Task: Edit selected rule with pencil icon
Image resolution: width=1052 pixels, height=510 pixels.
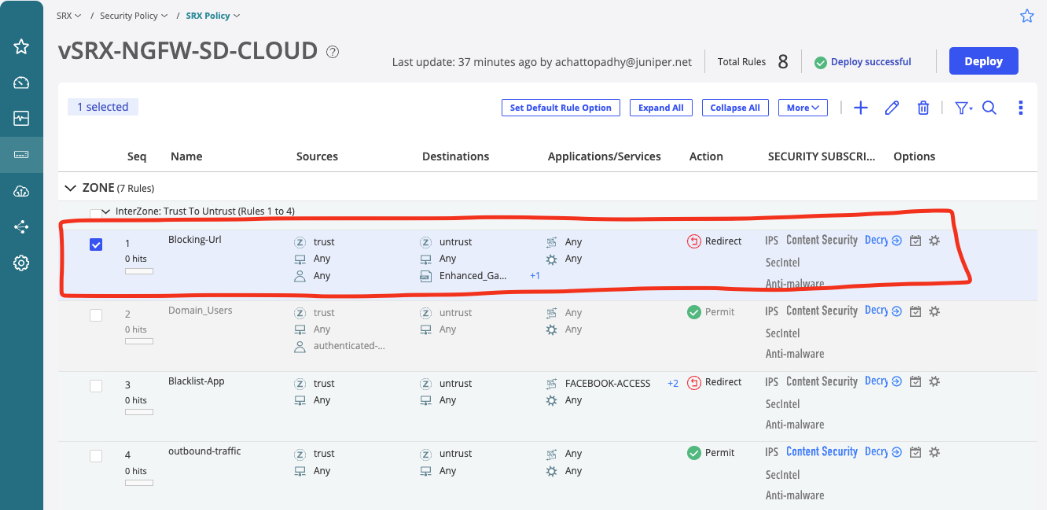Action: click(x=892, y=108)
